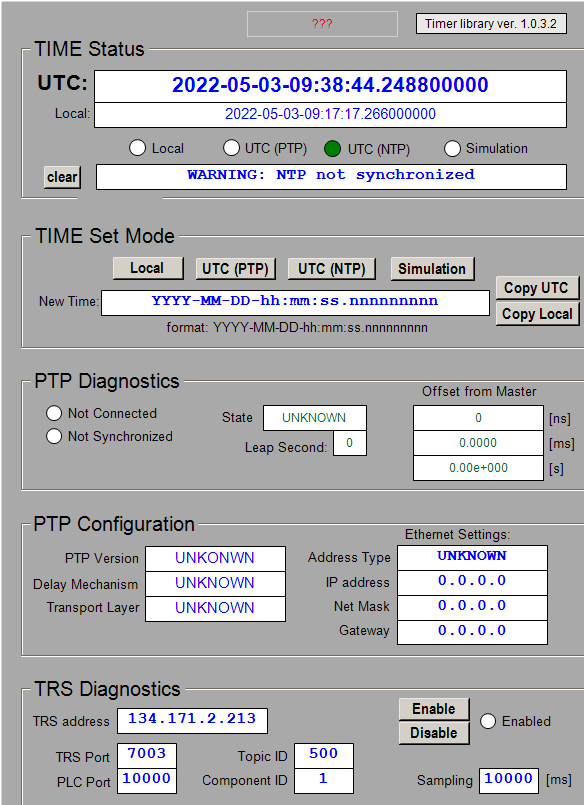Clear the warning message with clear button
The height and width of the screenshot is (805, 584).
(62, 177)
